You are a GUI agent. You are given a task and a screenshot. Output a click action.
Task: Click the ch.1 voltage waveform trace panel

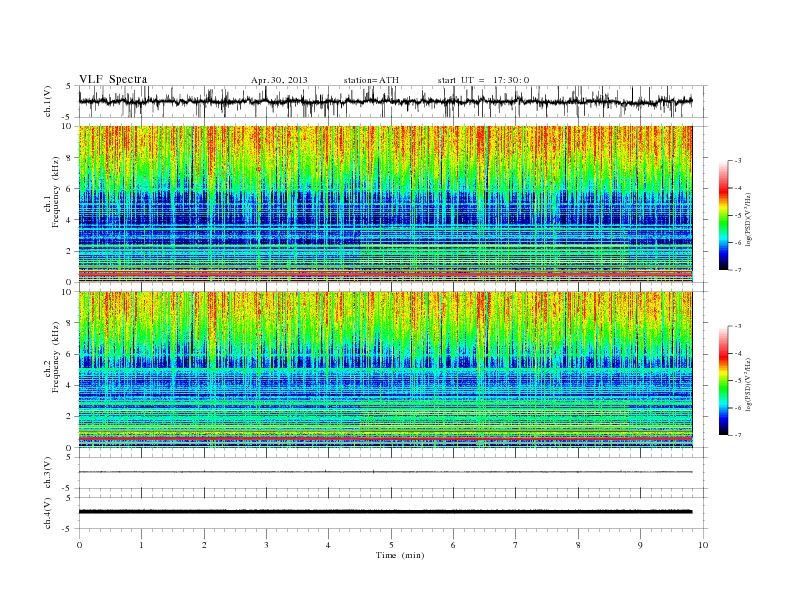(x=393, y=101)
